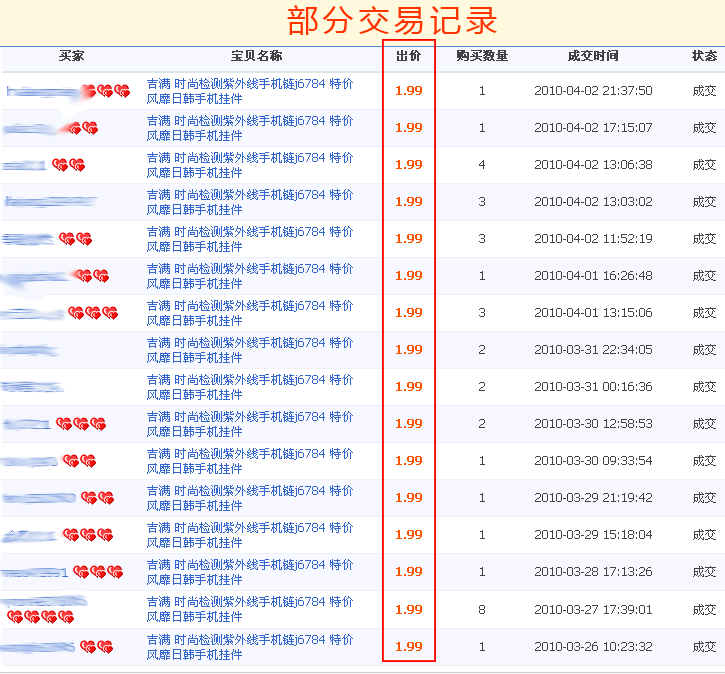Image resolution: width=725 pixels, height=674 pixels.
Task: Open 吉满 product link in the 17:15:07 row
Action: [x=250, y=128]
